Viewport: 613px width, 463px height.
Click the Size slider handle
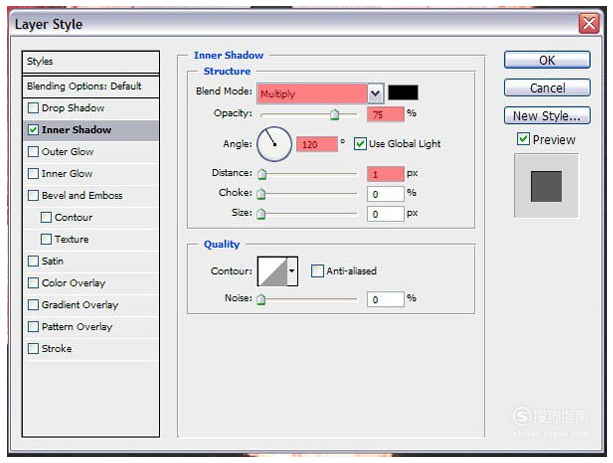261,214
